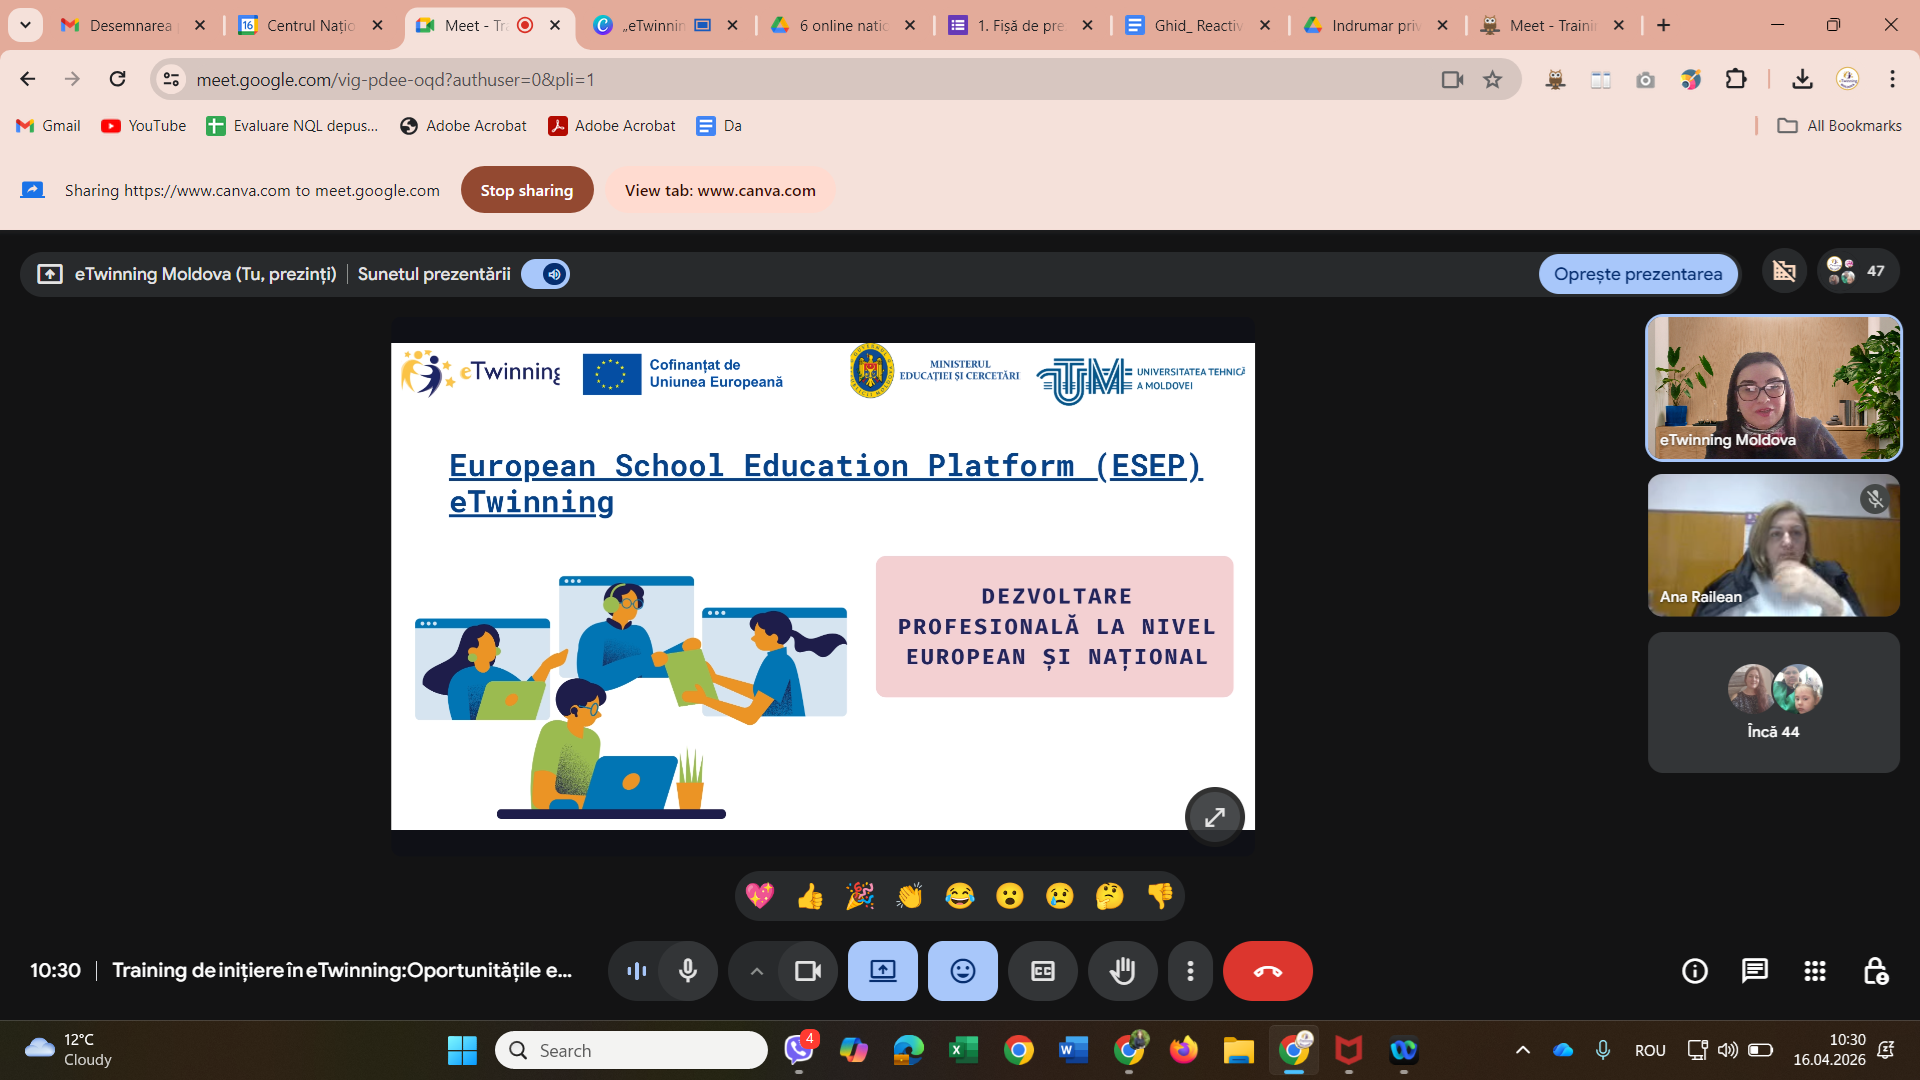Open the emoji reactions button
1920x1080 pixels.
click(962, 971)
